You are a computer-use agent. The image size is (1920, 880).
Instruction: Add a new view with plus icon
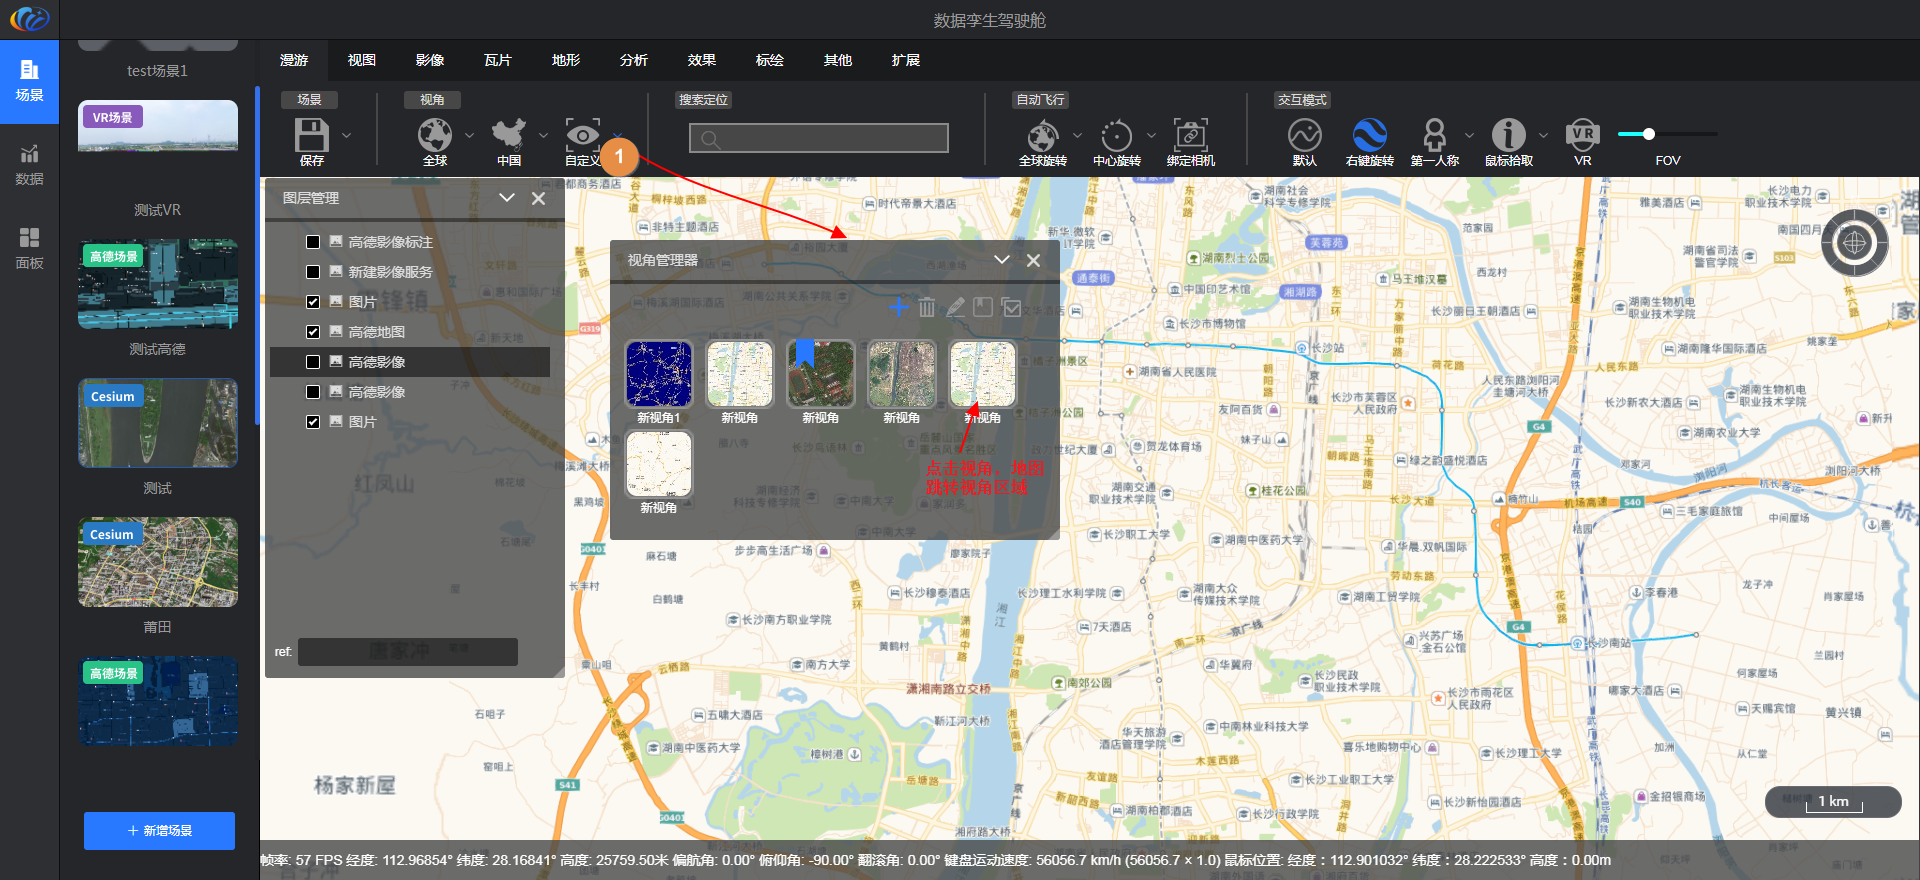(898, 308)
